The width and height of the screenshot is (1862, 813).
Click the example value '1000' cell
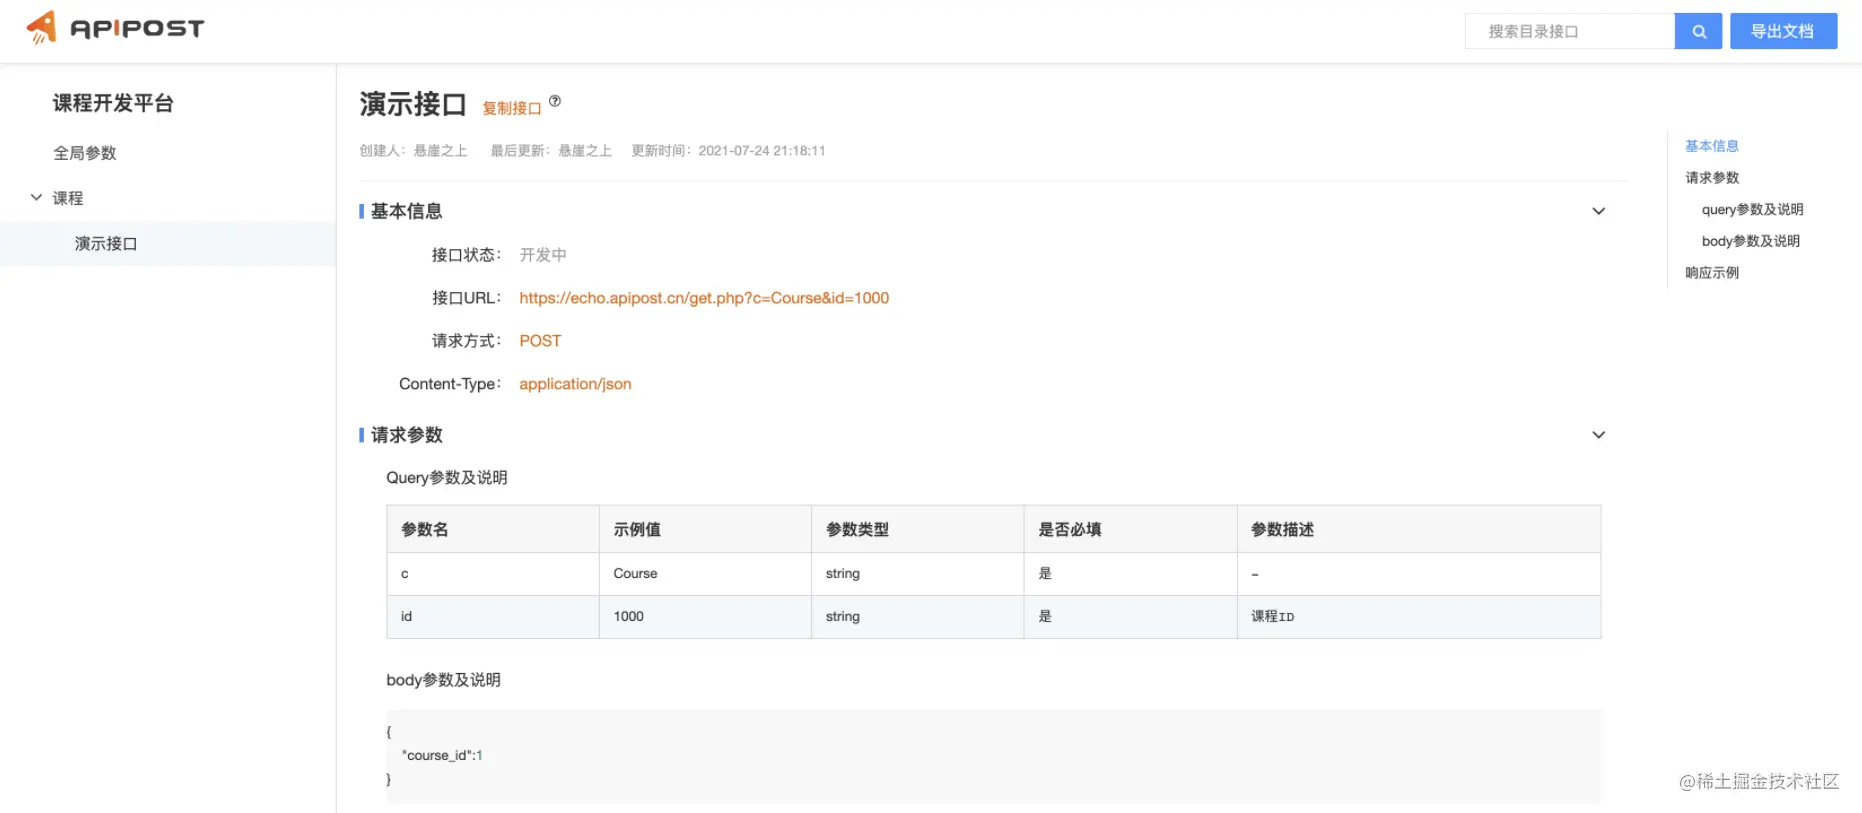pyautogui.click(x=705, y=617)
